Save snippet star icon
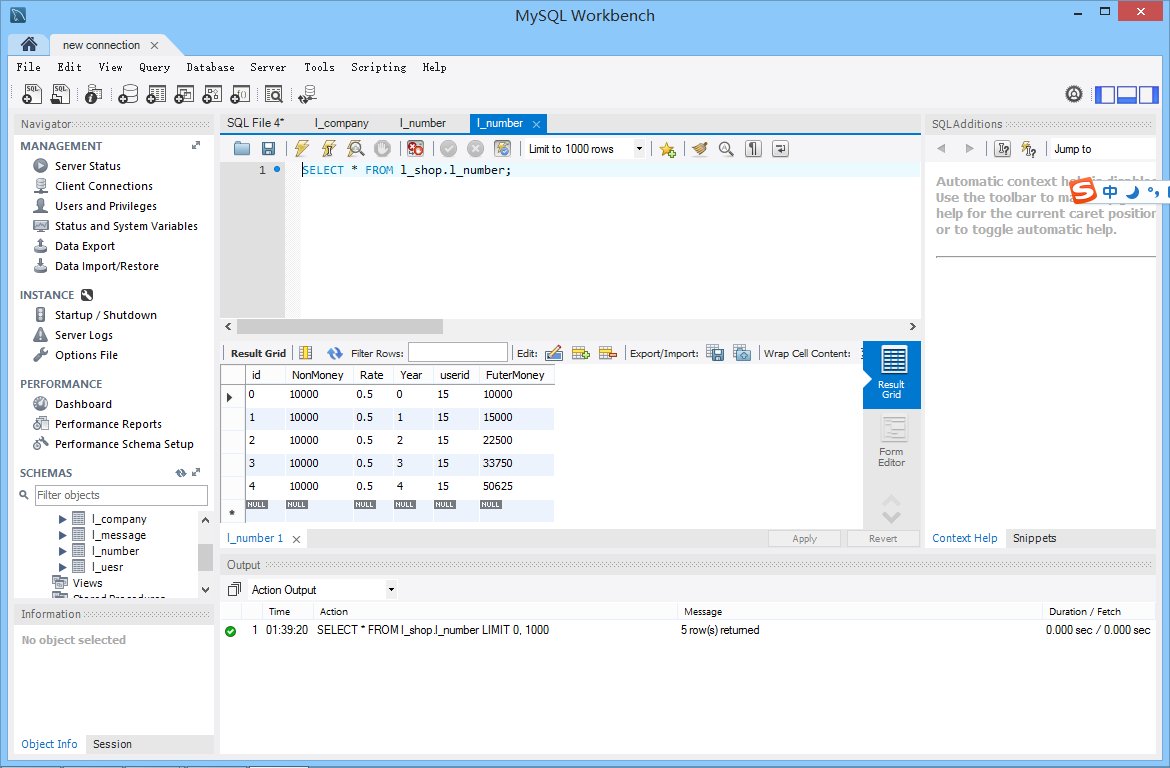Image resolution: width=1170 pixels, height=768 pixels. (667, 149)
